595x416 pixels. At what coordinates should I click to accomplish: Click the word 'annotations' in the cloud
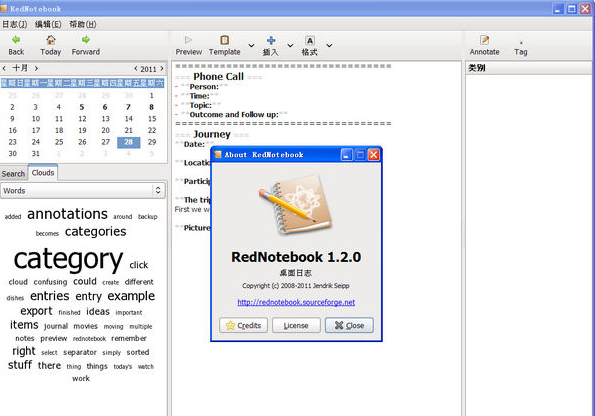[x=68, y=214]
